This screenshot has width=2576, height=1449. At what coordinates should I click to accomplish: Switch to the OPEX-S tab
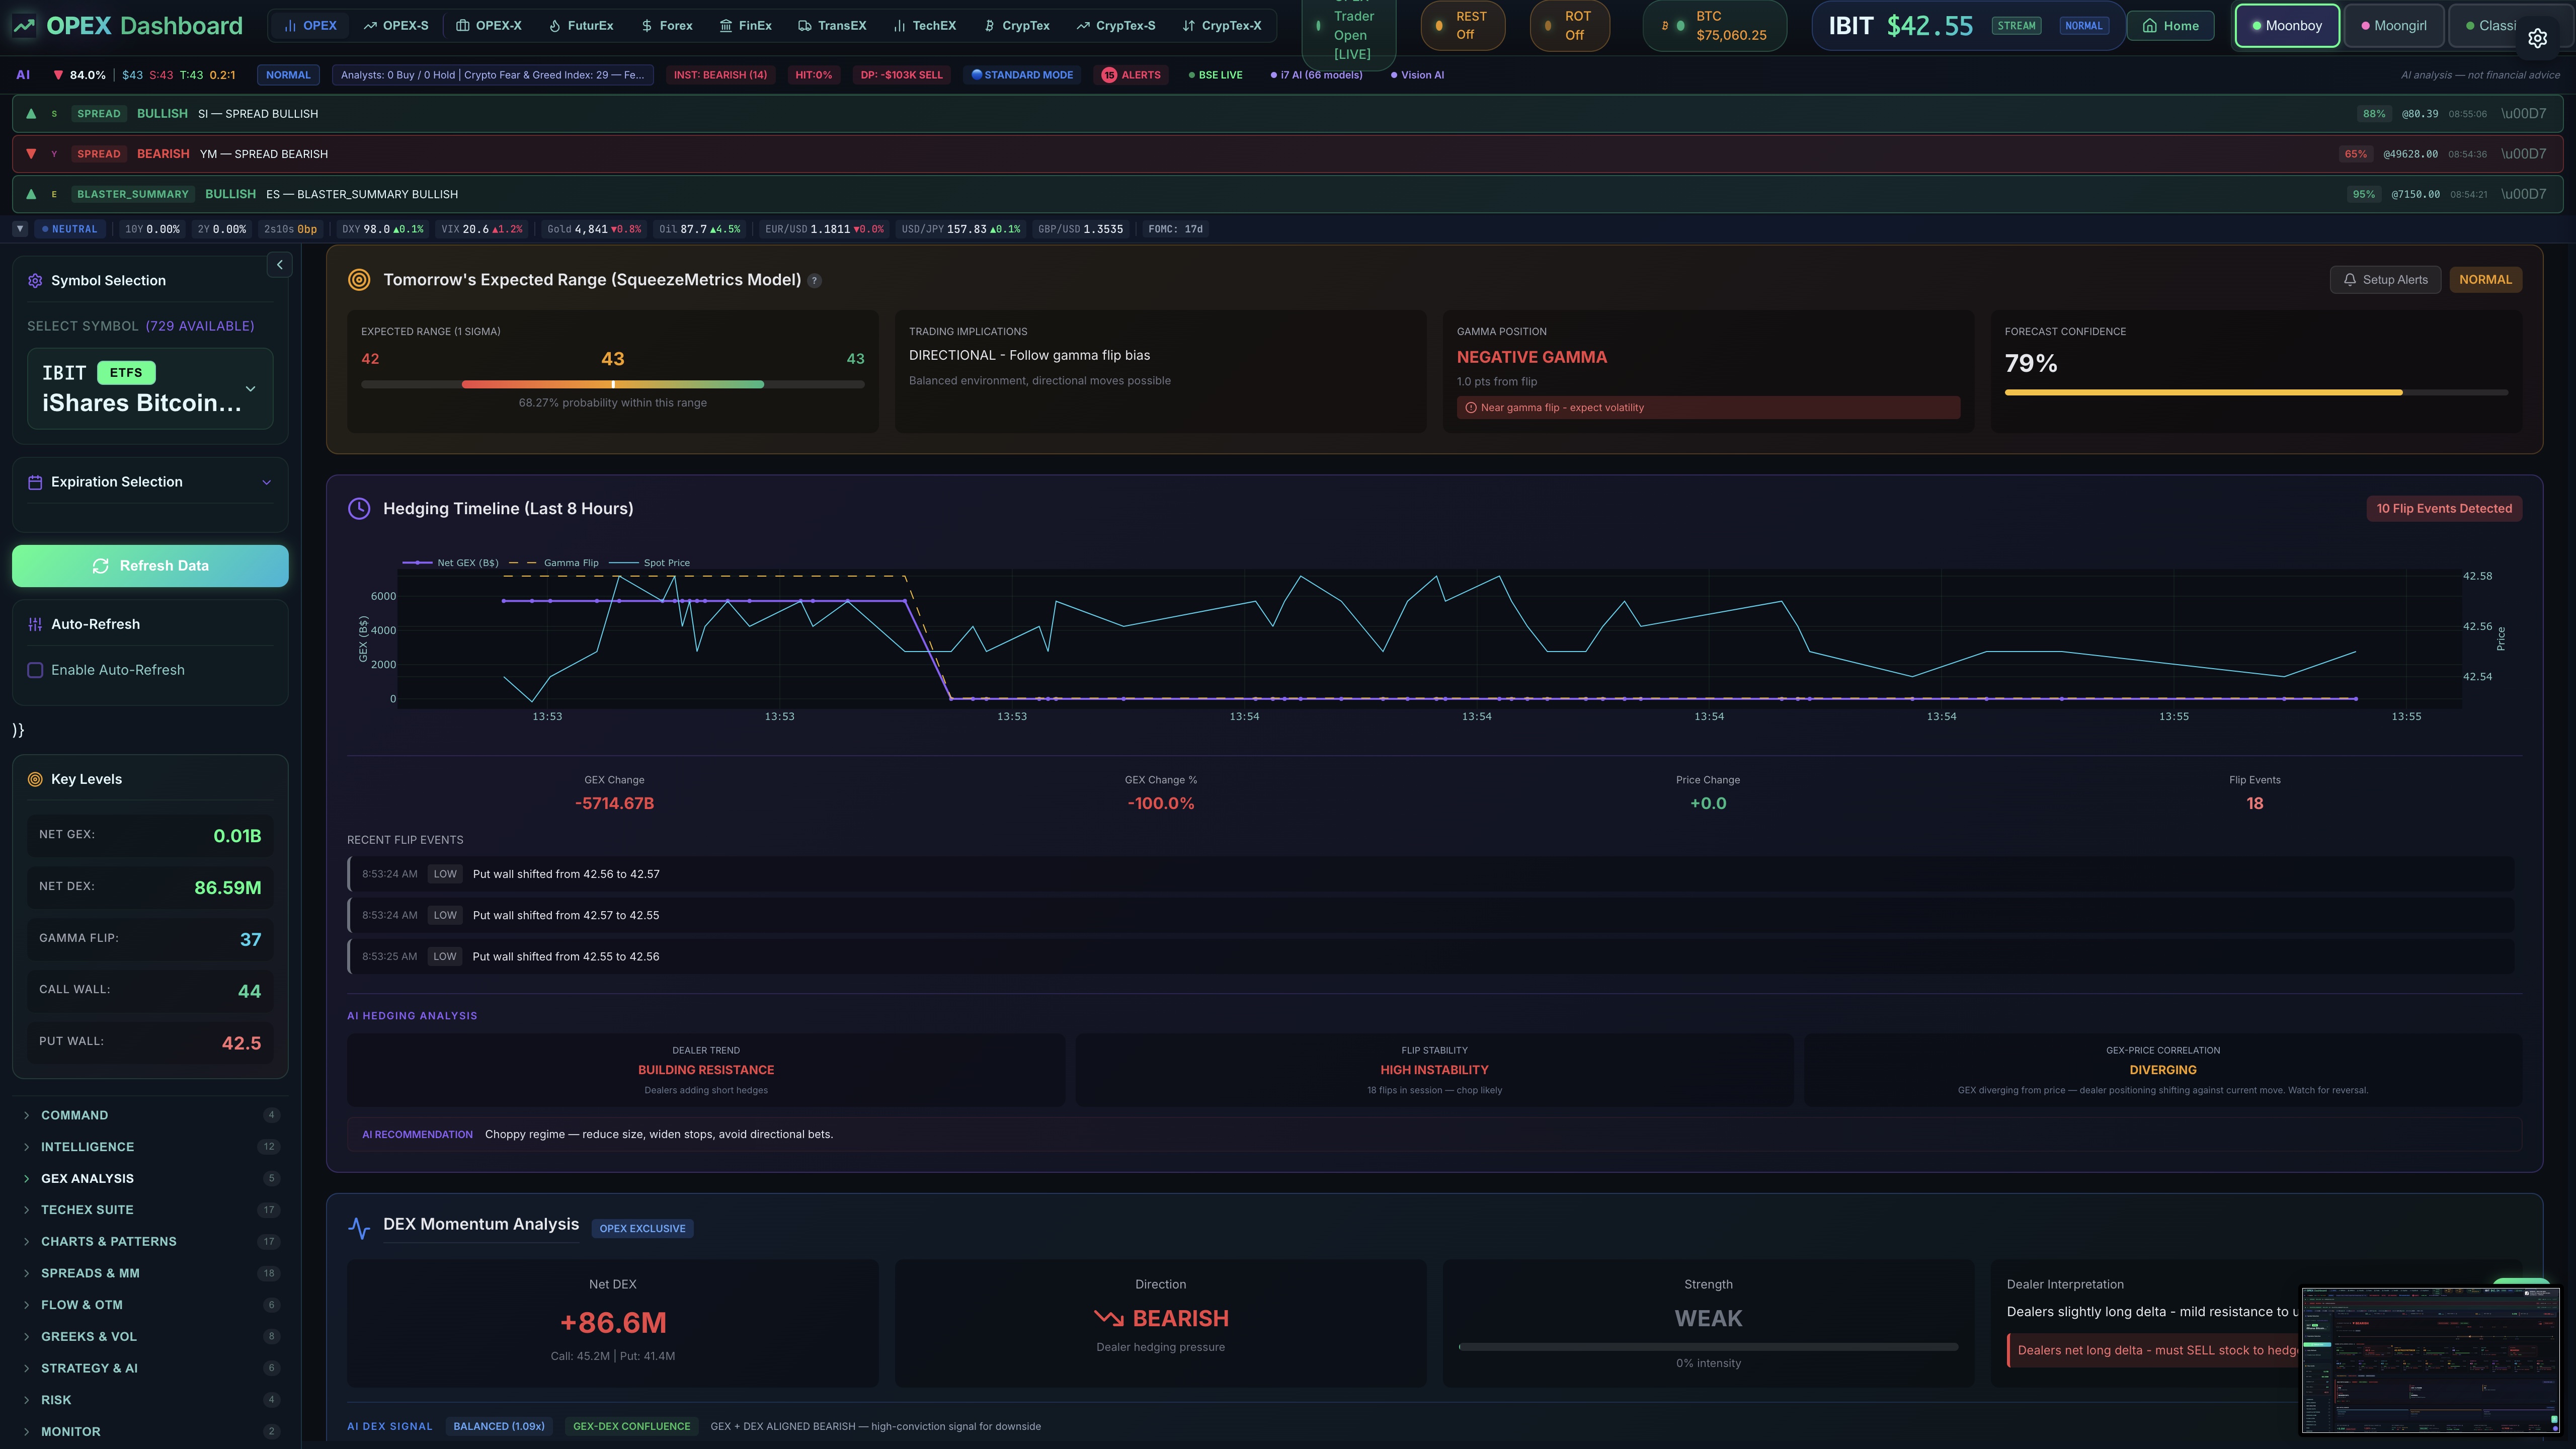click(x=396, y=26)
